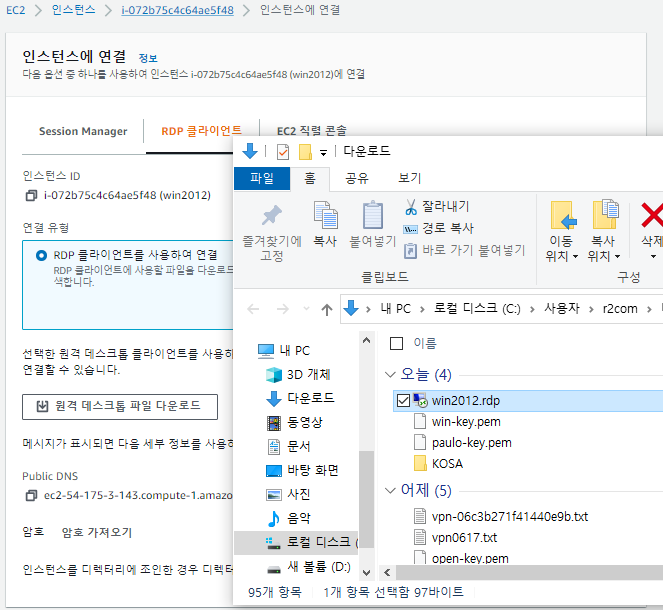
Task: Switch to the RDP 클라이언트 tab
Action: [201, 131]
